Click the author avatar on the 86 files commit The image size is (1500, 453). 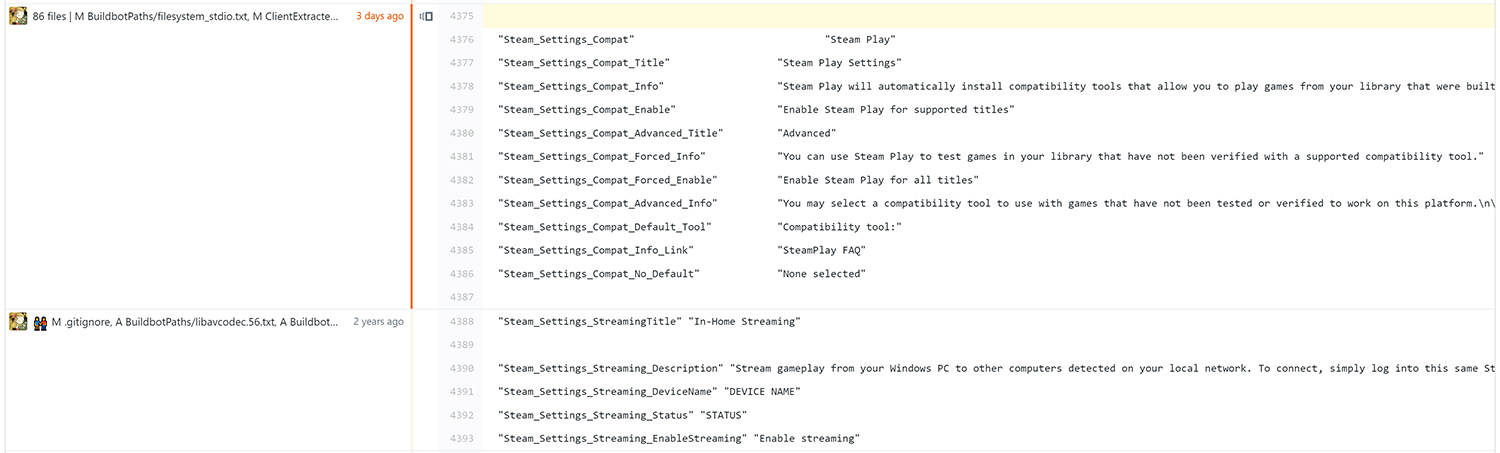click(18, 16)
